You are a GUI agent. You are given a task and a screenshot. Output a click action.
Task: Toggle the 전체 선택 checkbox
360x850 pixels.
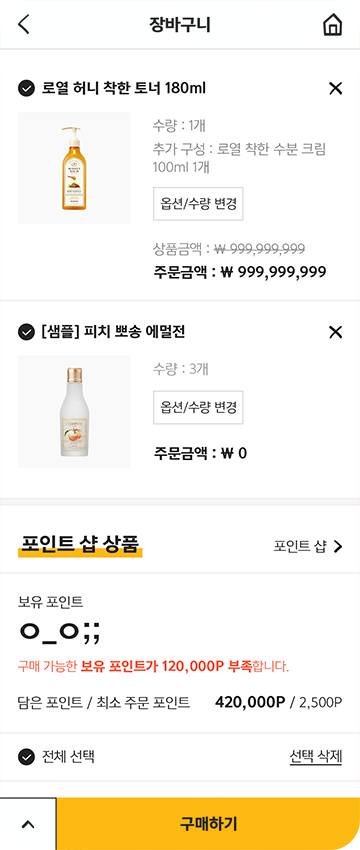tap(26, 757)
